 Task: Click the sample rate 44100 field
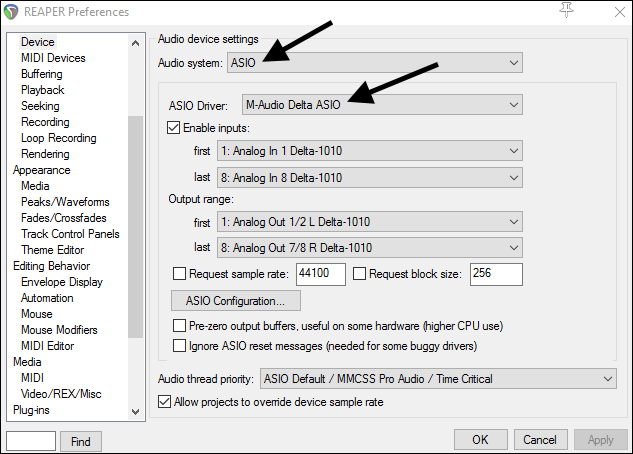[321, 274]
